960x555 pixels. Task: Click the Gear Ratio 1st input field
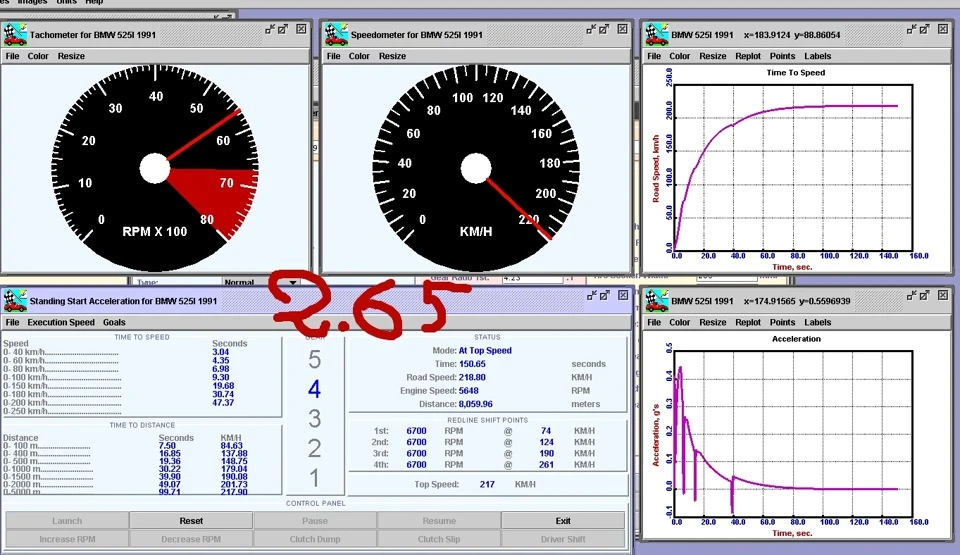(531, 278)
